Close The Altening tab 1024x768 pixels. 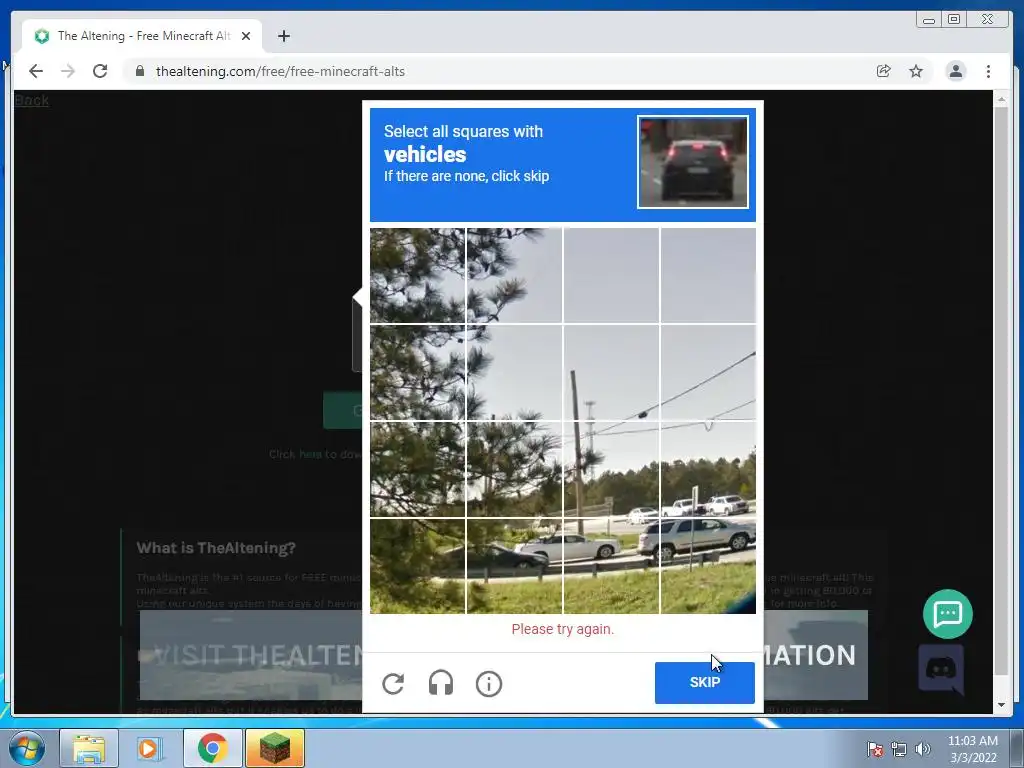246,36
